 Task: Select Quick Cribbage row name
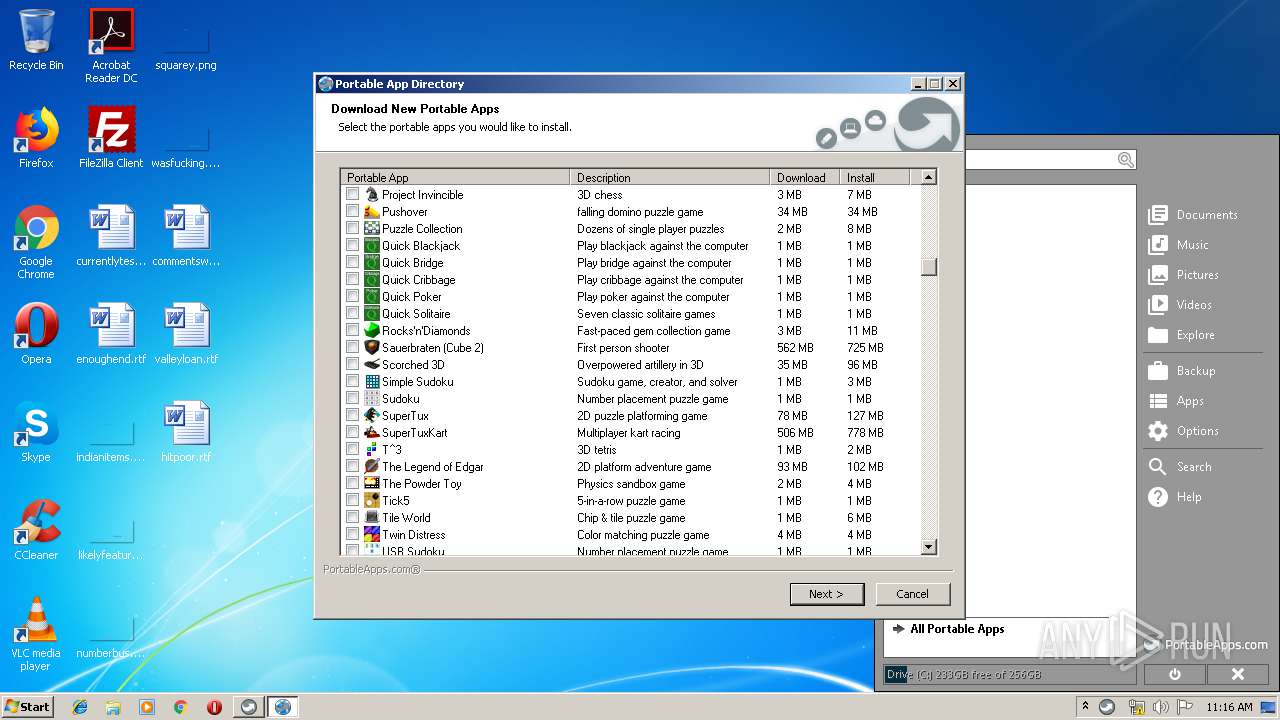coord(418,280)
